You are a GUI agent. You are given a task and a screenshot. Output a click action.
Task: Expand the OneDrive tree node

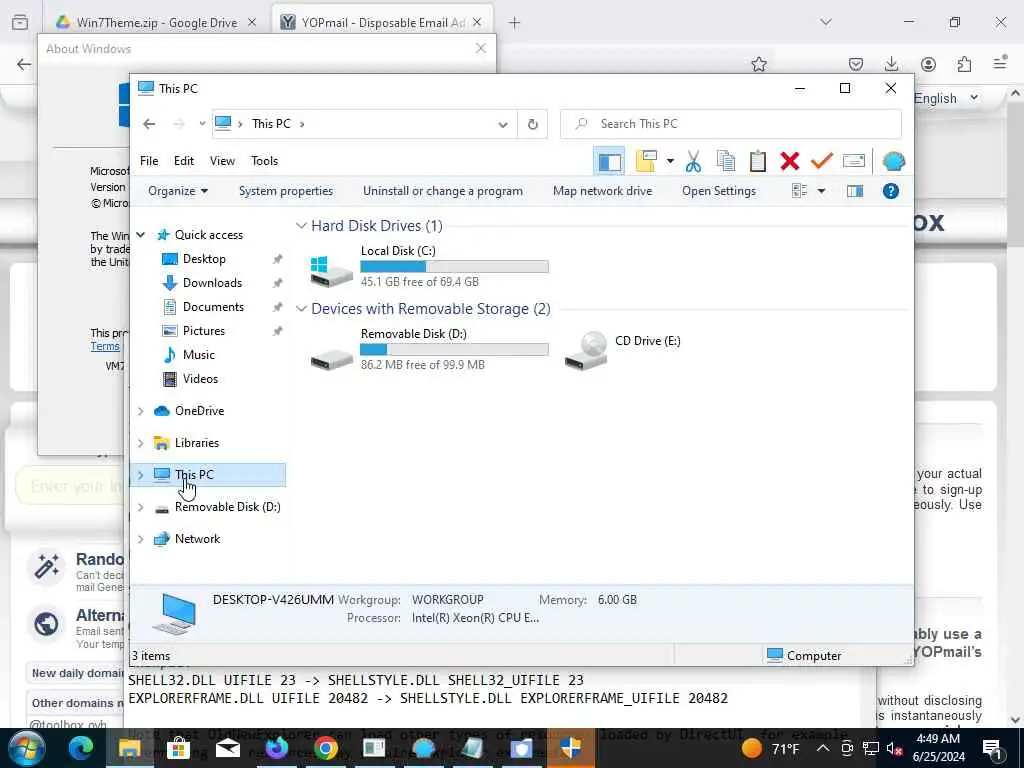[140, 411]
